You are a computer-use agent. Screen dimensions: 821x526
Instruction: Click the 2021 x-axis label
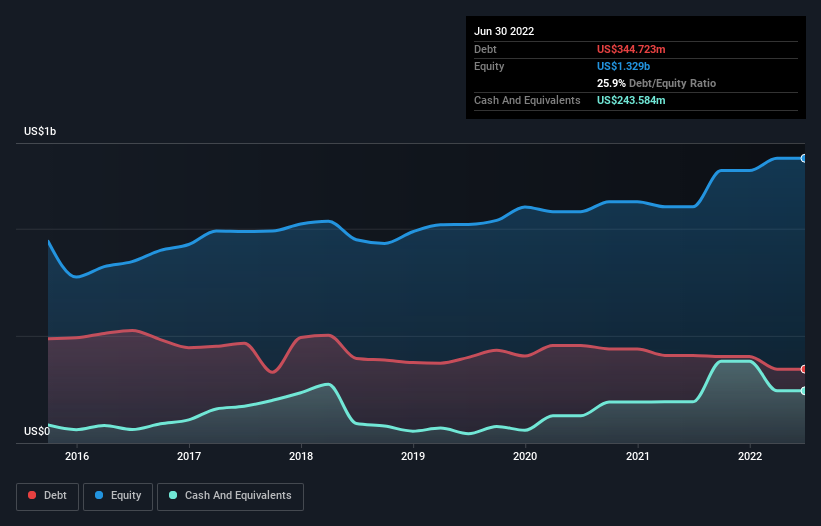[x=638, y=456]
